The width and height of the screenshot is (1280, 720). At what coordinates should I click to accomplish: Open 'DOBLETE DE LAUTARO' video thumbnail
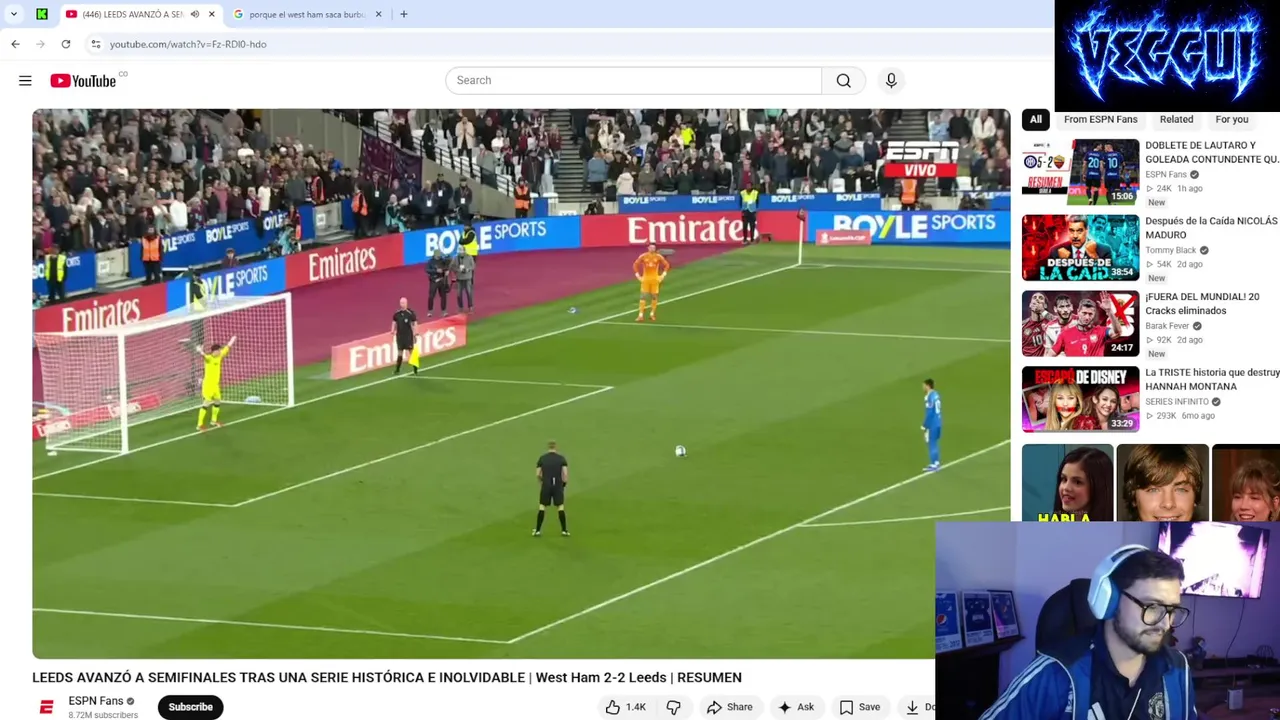point(1080,171)
